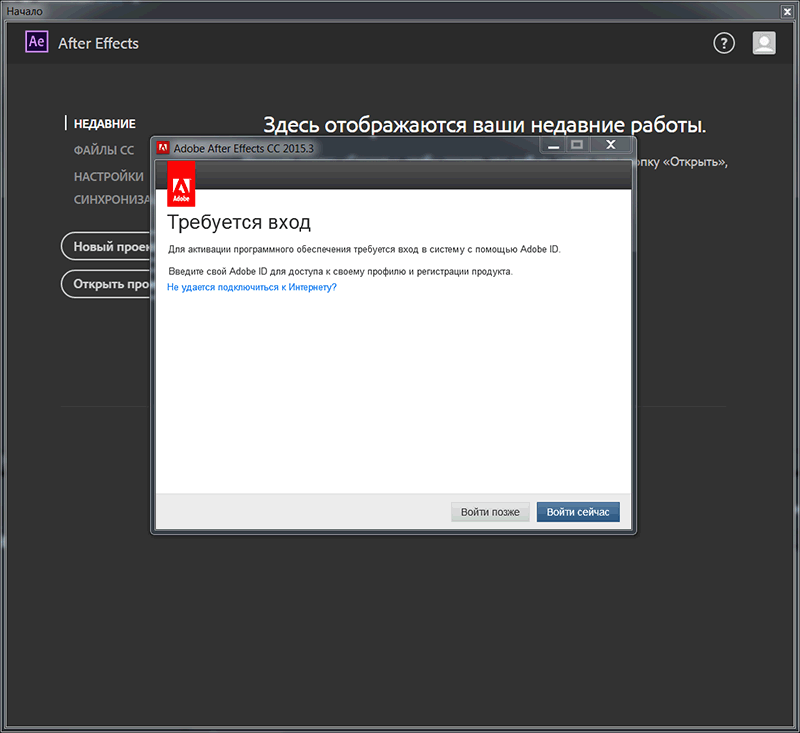Close the Adobe After Effects CC 2015.3 dialog

coord(610,145)
